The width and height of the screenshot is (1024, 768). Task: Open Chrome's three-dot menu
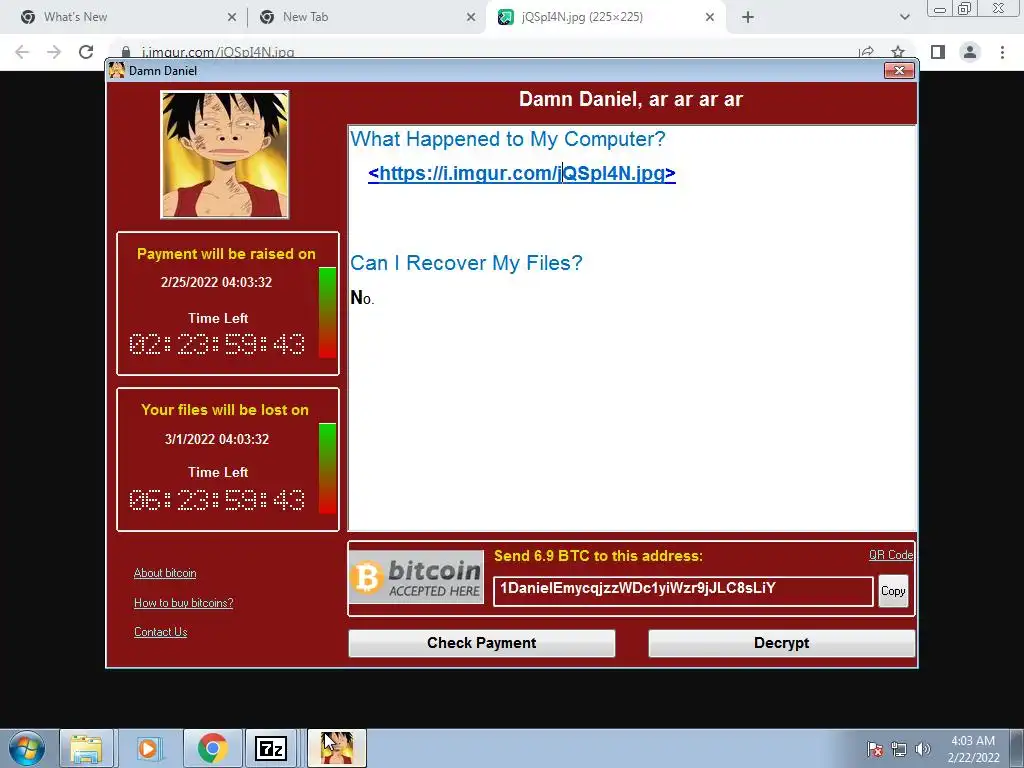1002,52
